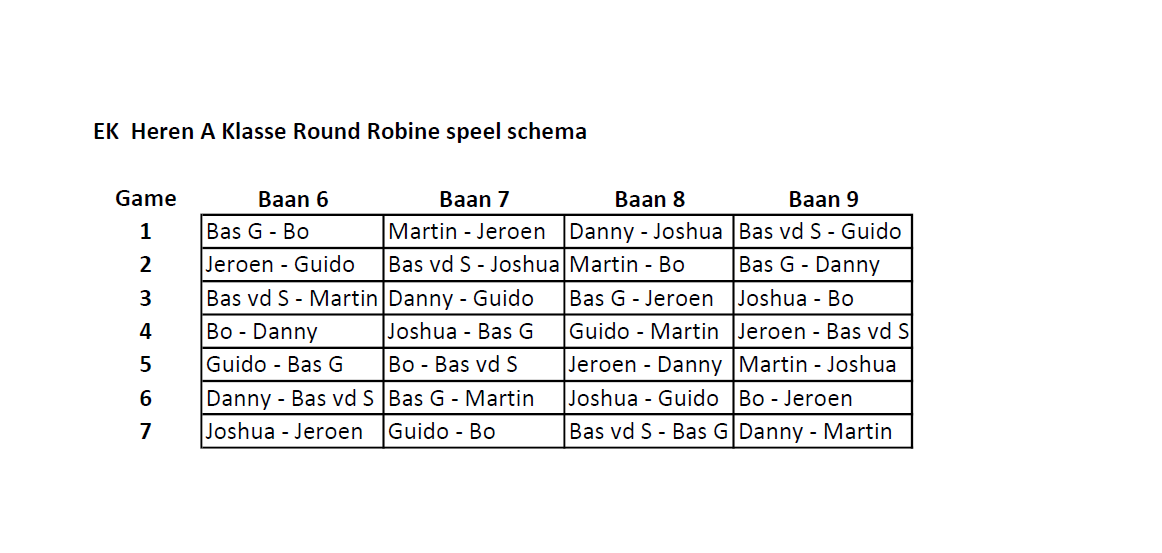
Task: Select game number 5 row label
Action: (146, 365)
